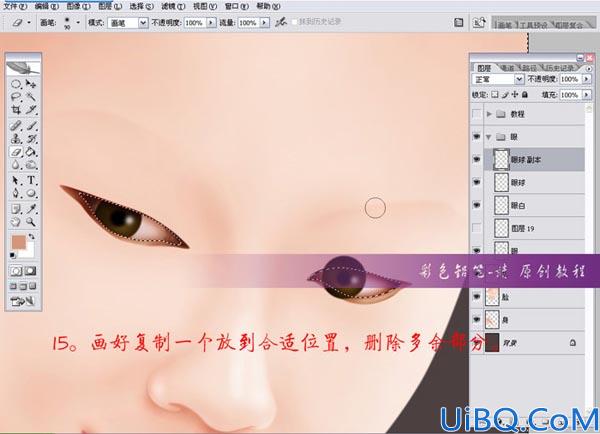This screenshot has width=600, height=434.
Task: Select the Move tool
Action: click(x=31, y=84)
